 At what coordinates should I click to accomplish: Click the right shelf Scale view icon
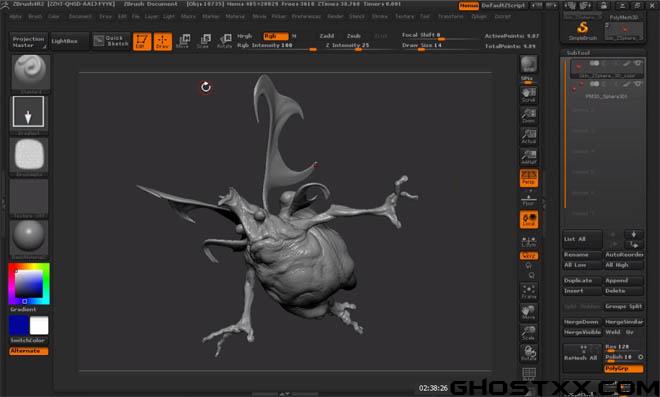coord(529,333)
